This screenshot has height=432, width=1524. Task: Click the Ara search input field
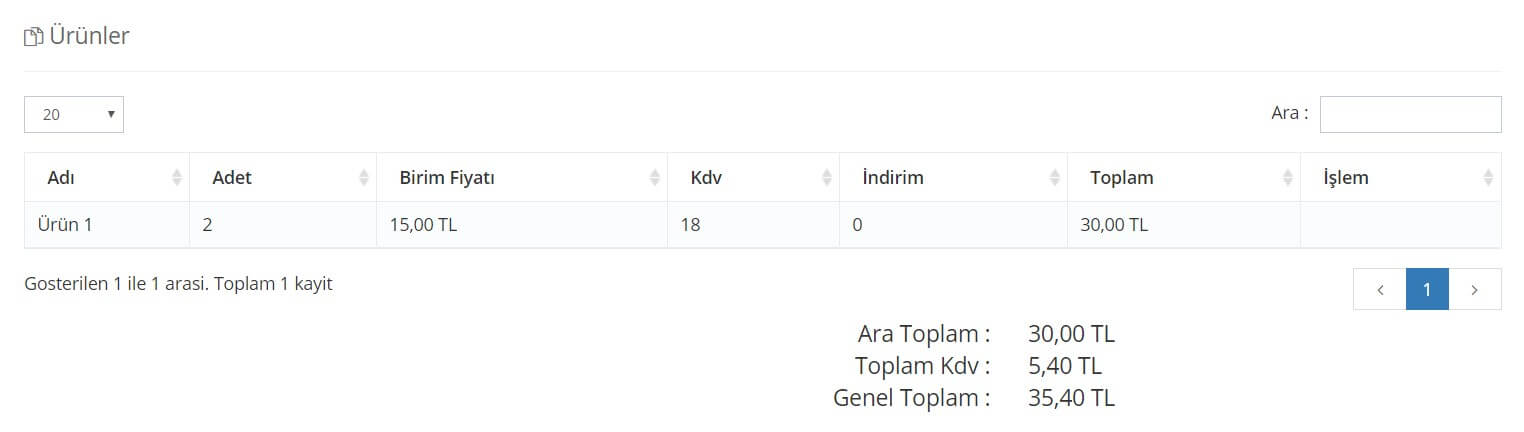click(x=1410, y=114)
